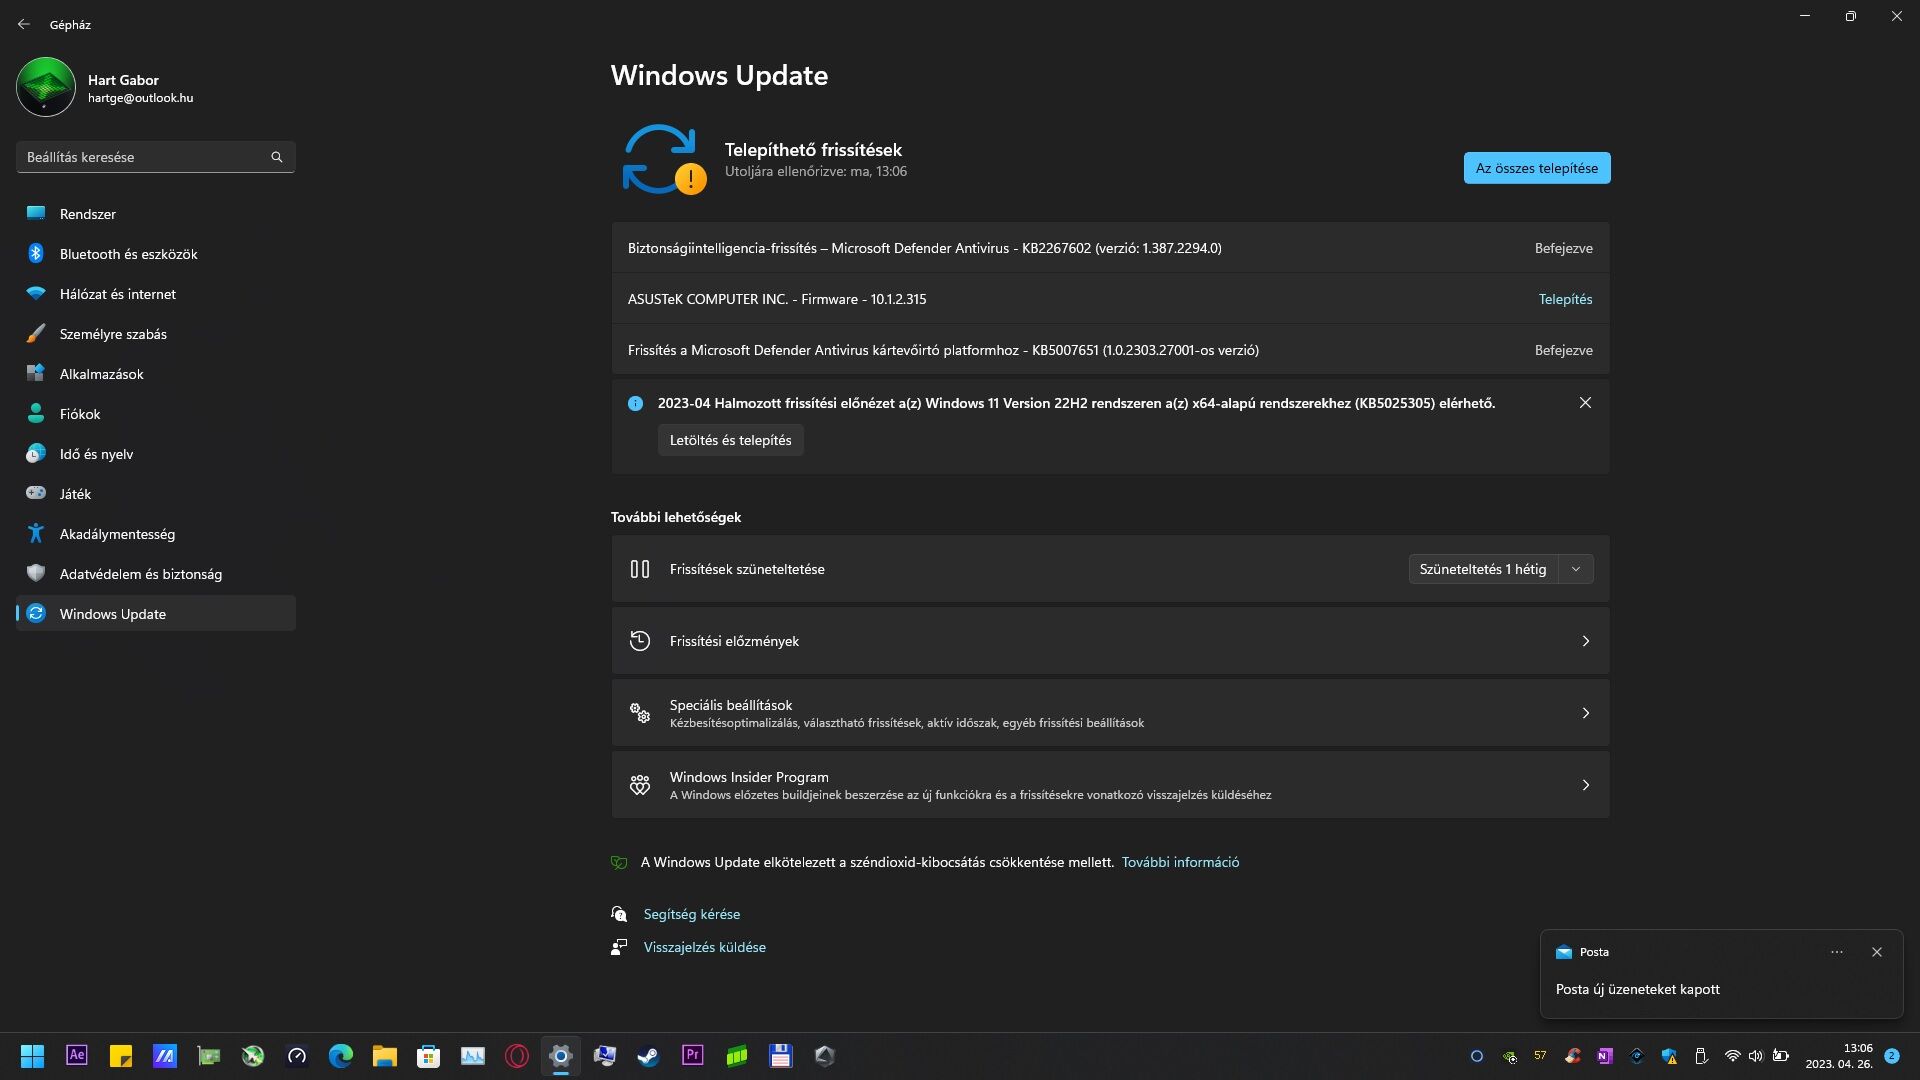Open Fiókok settings page
This screenshot has height=1080, width=1920.
click(x=156, y=414)
